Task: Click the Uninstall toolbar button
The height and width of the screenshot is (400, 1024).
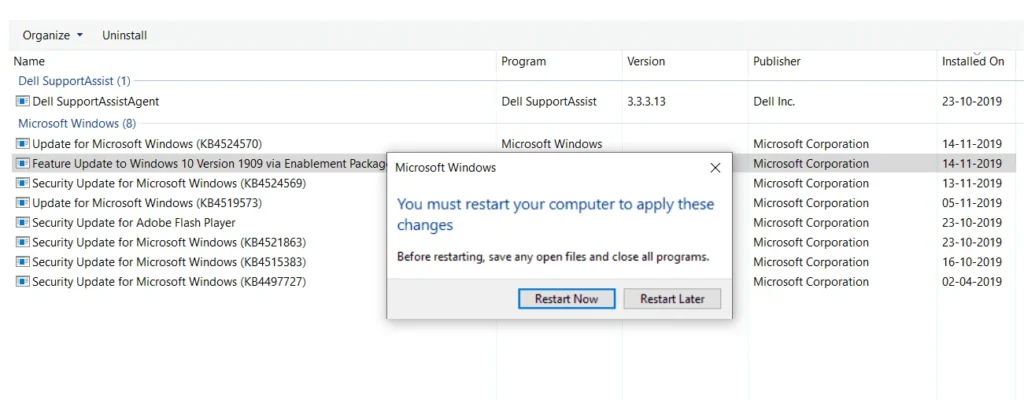Action: coord(124,35)
